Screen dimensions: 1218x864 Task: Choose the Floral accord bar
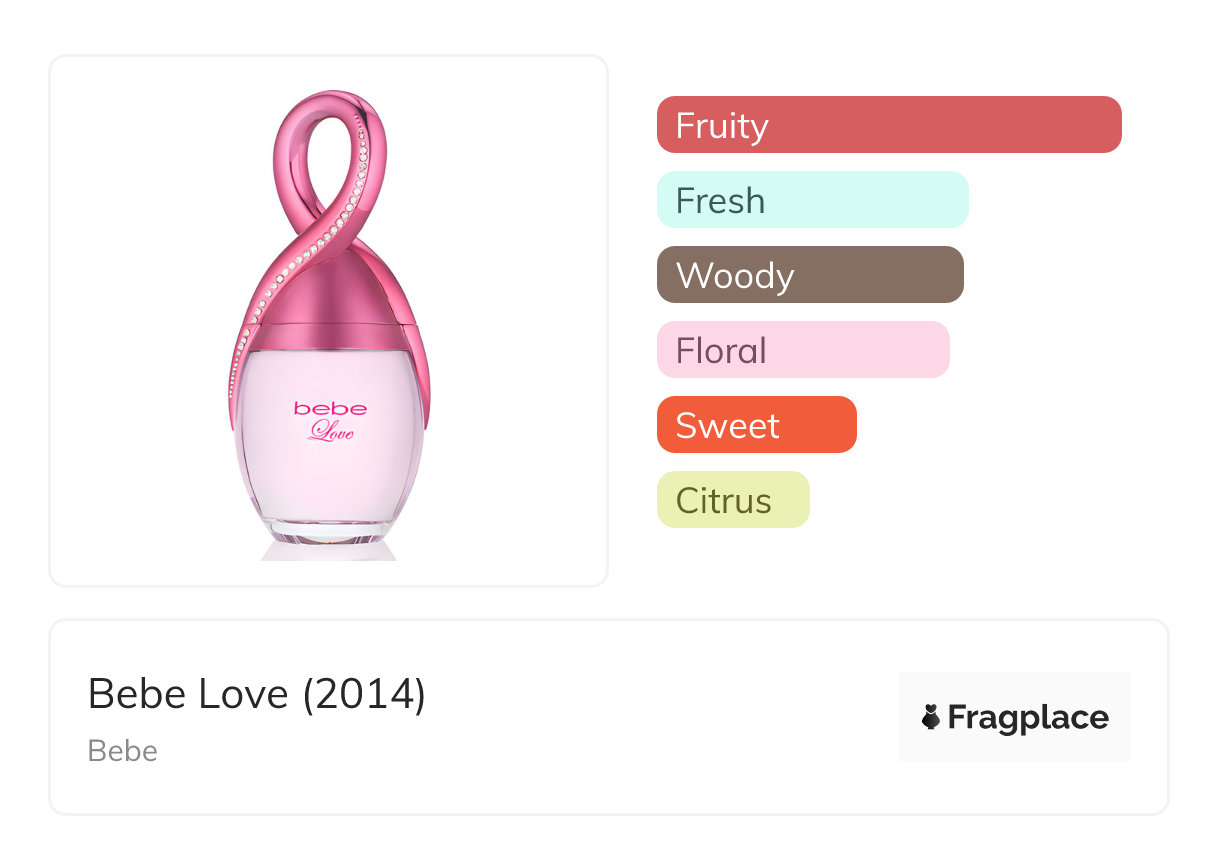(802, 350)
